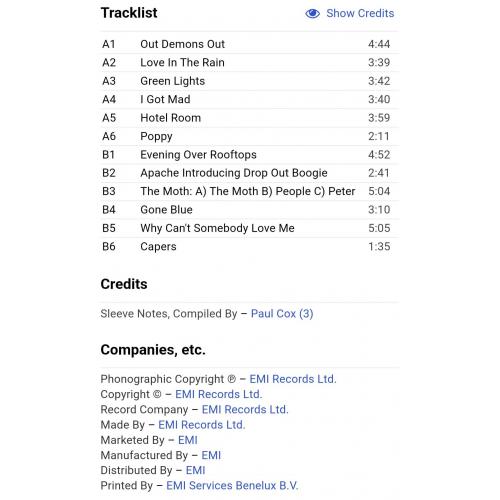Viewport: 500px width, 500px height.
Task: Select track A2 Love In The Rain
Action: (x=250, y=63)
